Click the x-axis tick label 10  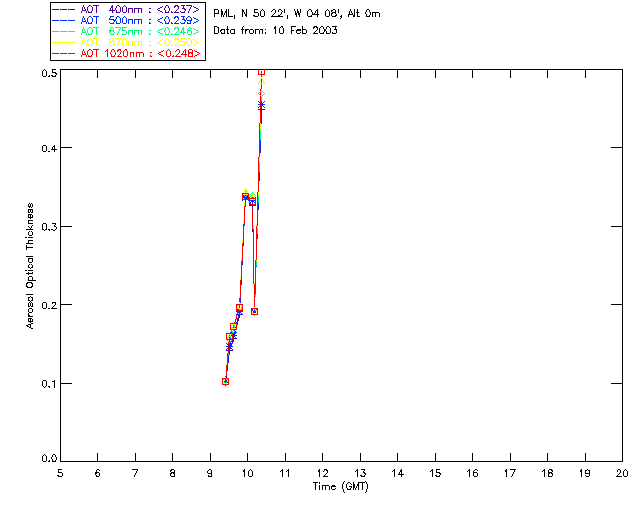pyautogui.click(x=247, y=473)
